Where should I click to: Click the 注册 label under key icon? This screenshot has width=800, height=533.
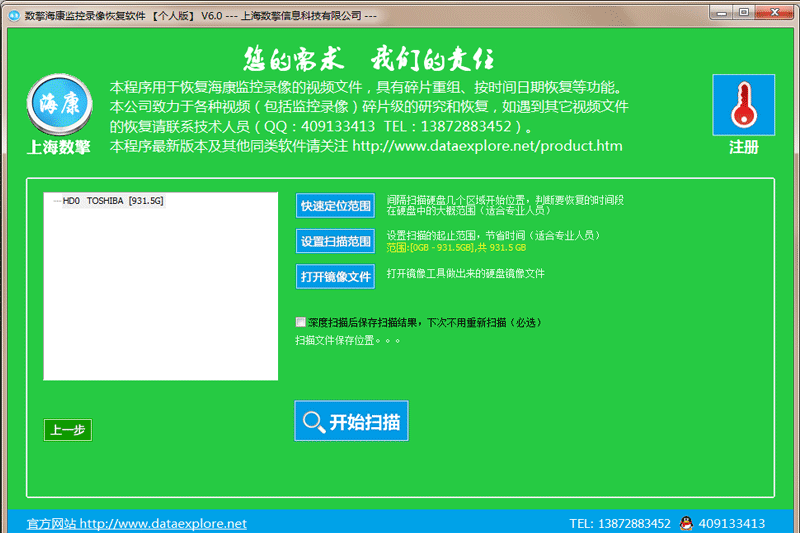pos(743,147)
